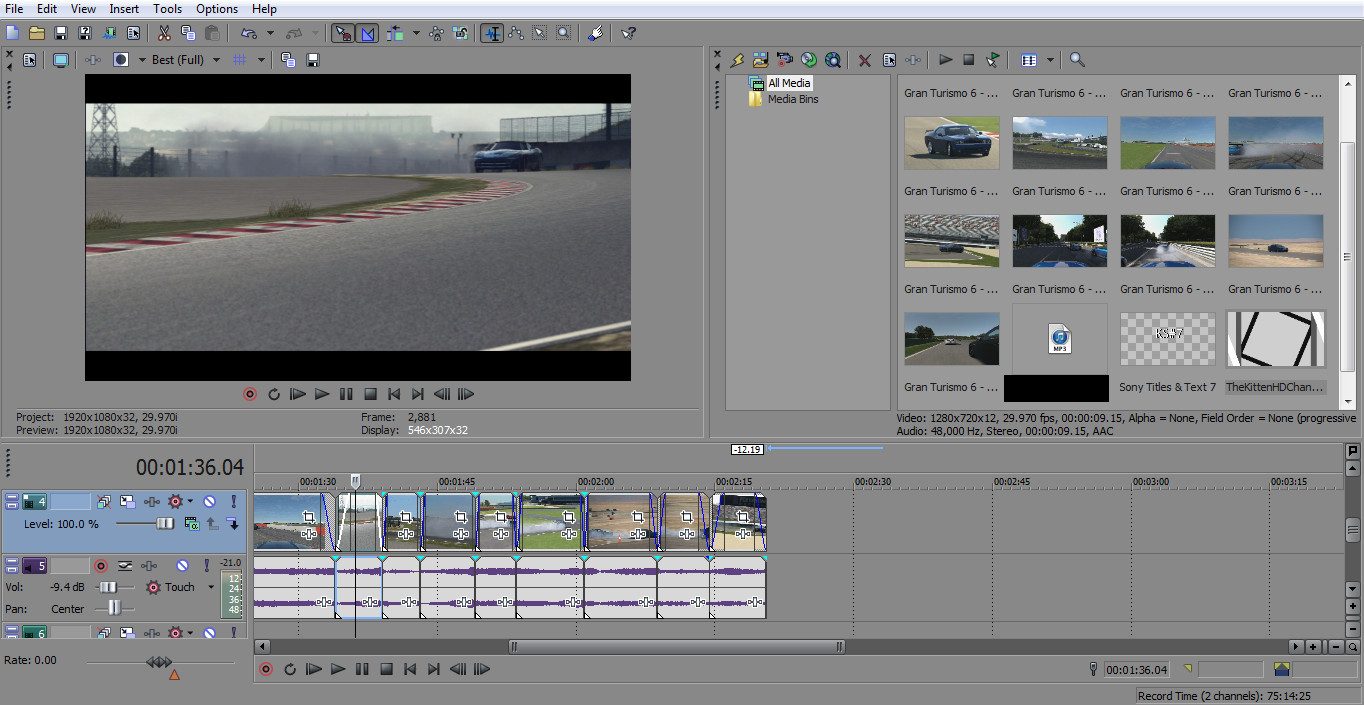
Task: Open compositing mode icon on track 4
Action: (x=191, y=523)
